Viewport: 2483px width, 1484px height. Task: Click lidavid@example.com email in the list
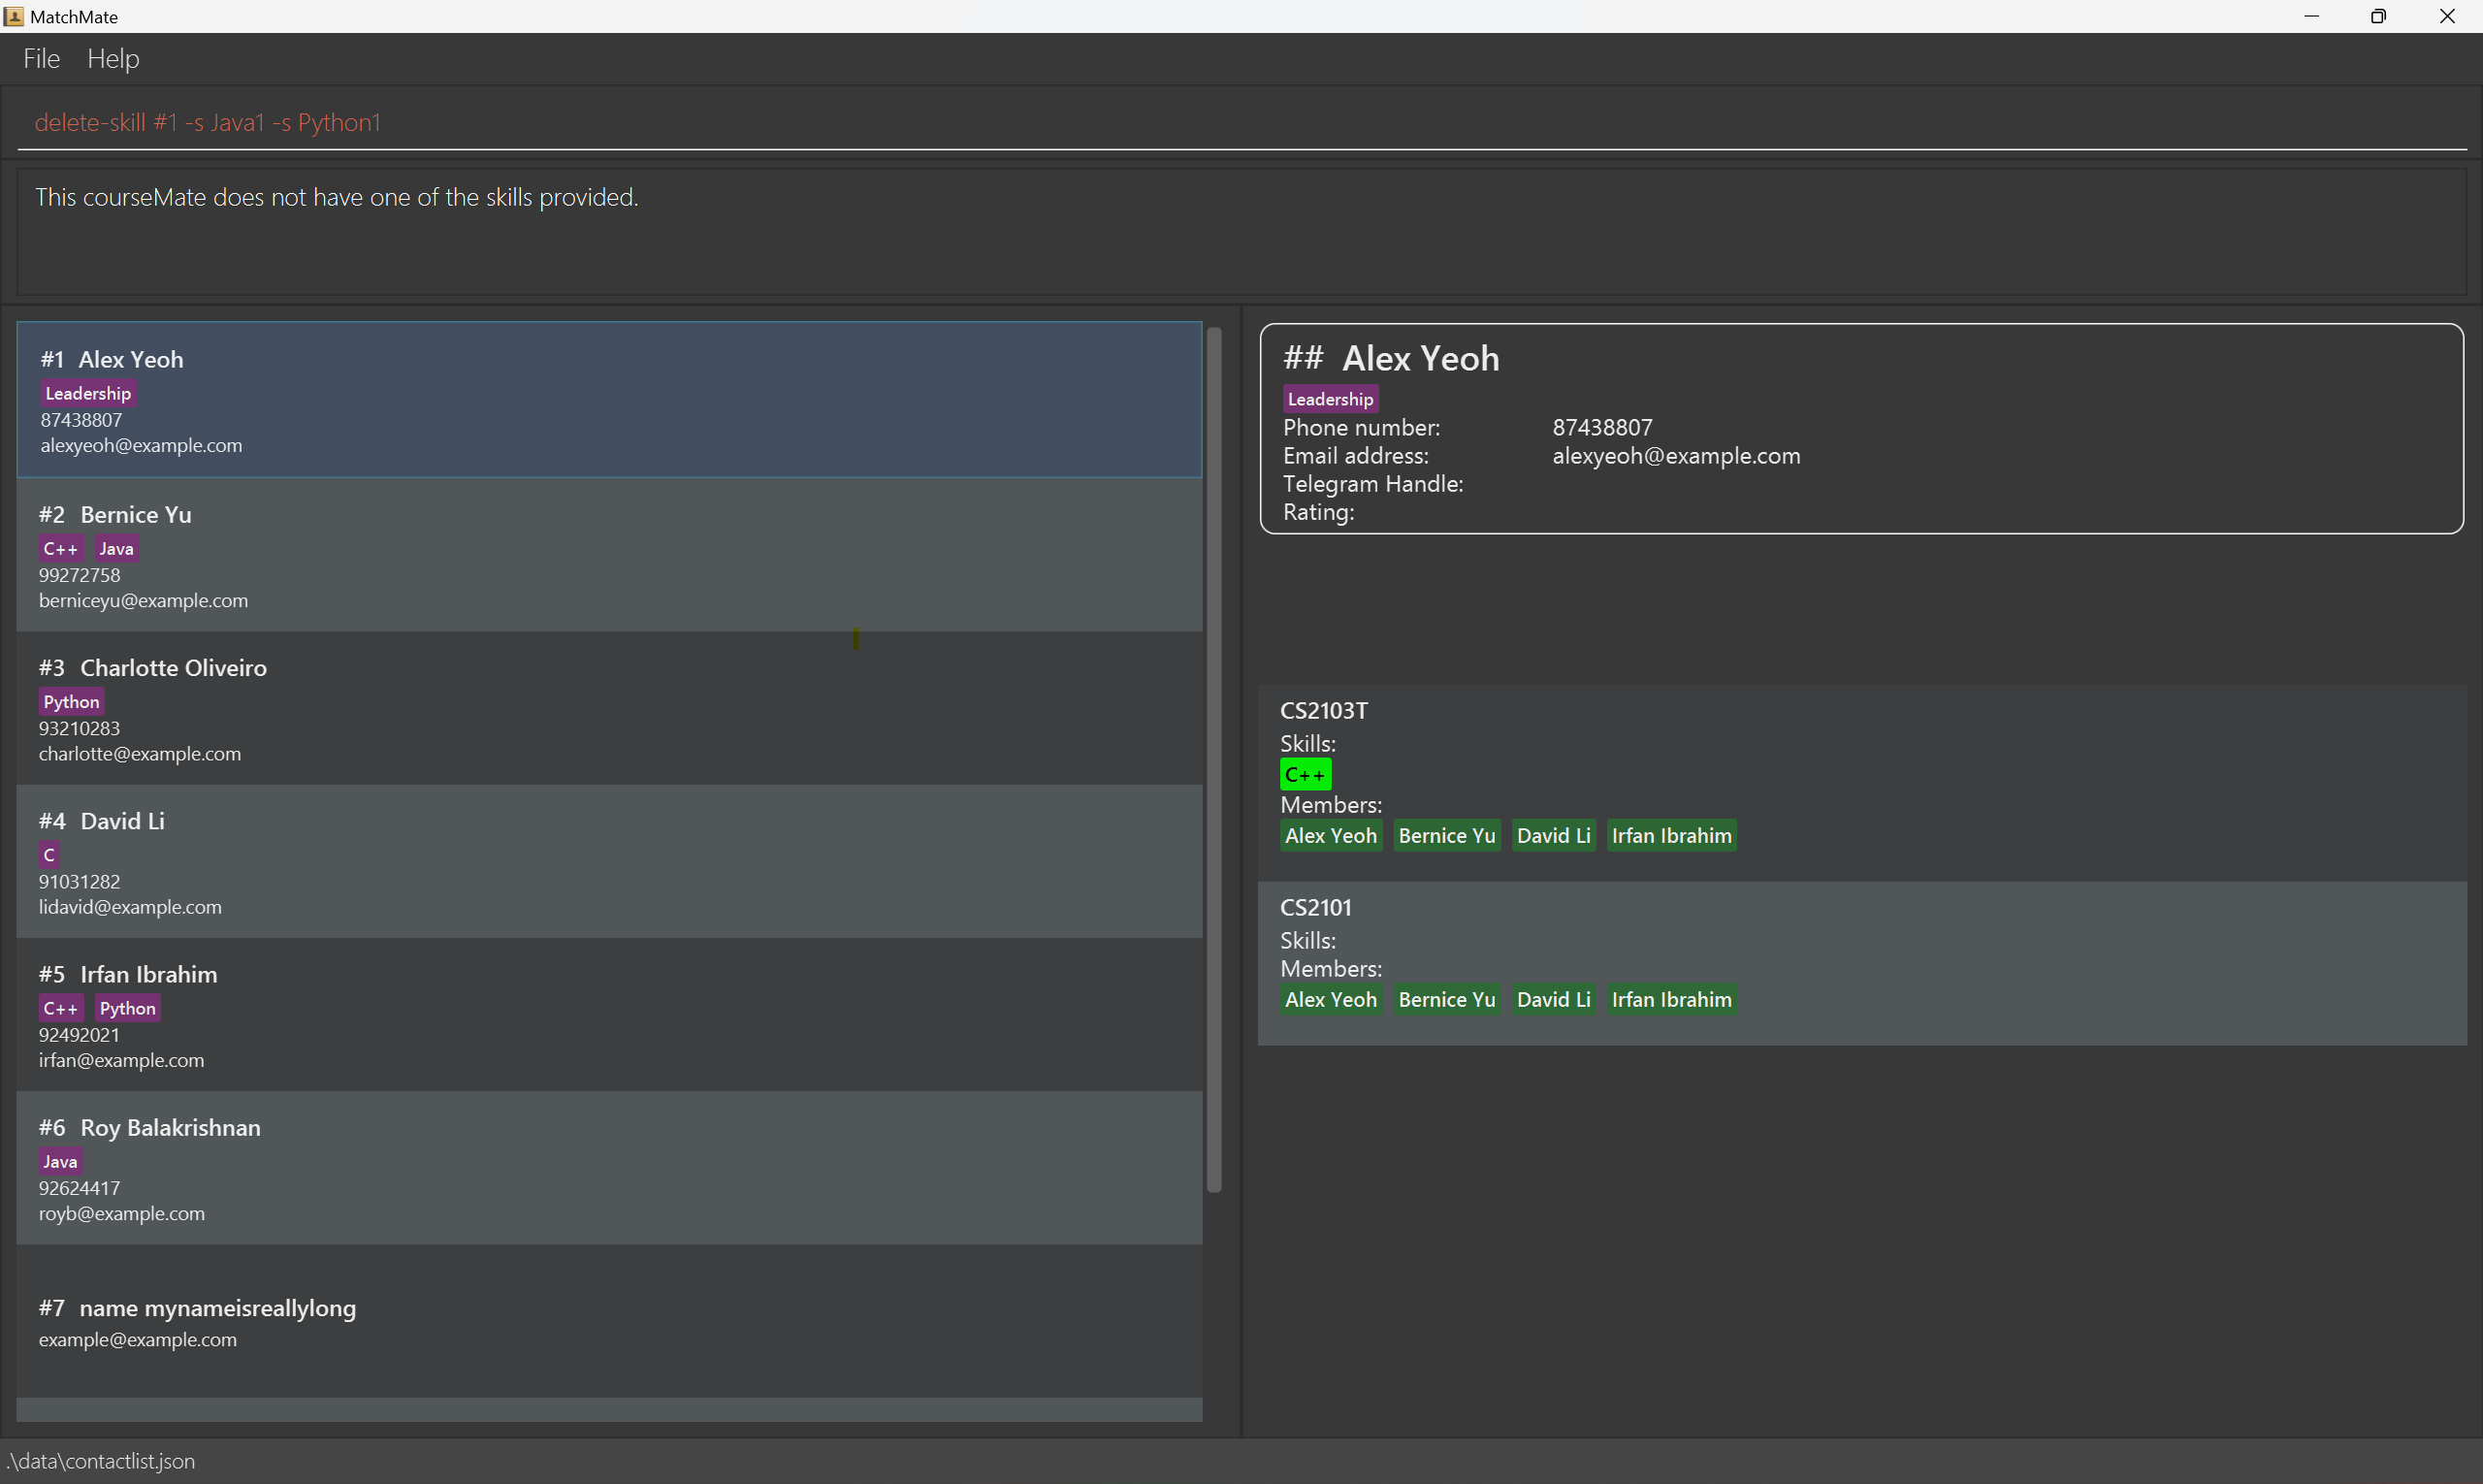click(x=130, y=906)
